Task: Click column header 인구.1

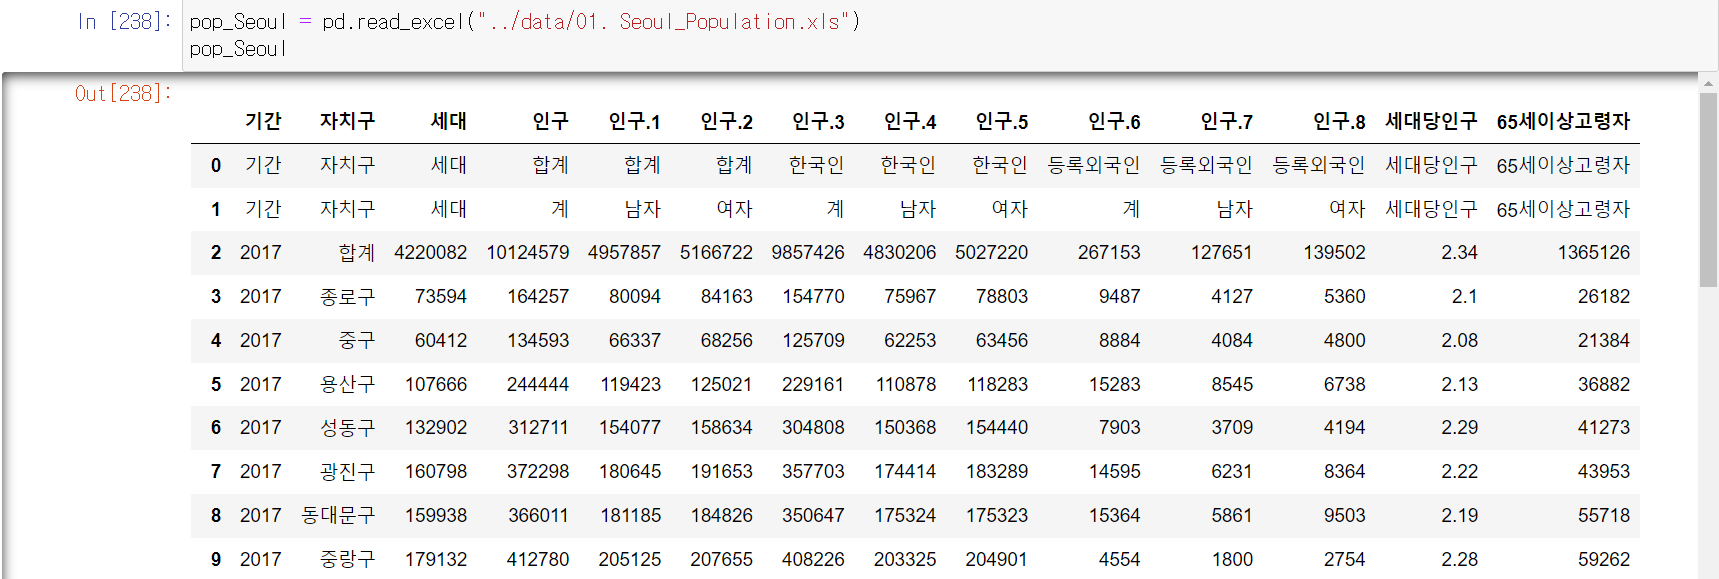Action: [635, 121]
